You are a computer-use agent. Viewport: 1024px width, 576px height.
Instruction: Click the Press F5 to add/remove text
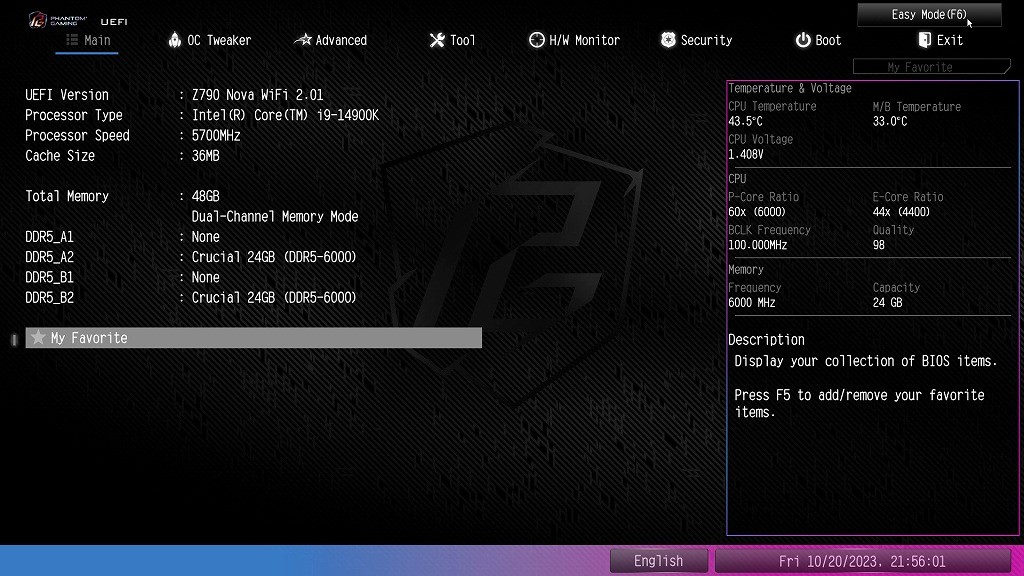859,403
